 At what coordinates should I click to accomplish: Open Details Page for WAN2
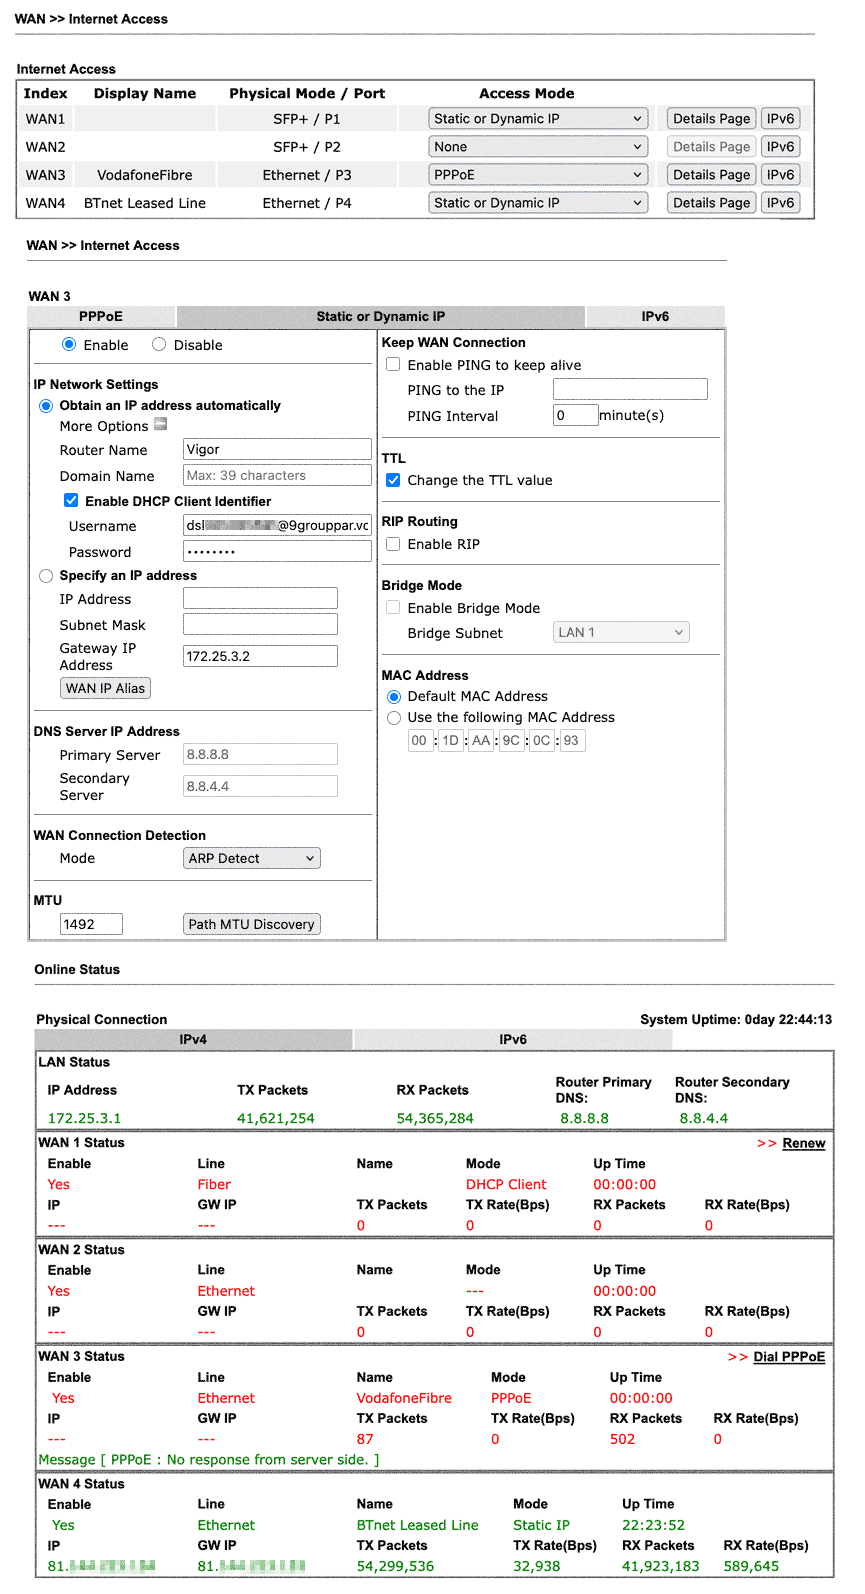tap(711, 146)
